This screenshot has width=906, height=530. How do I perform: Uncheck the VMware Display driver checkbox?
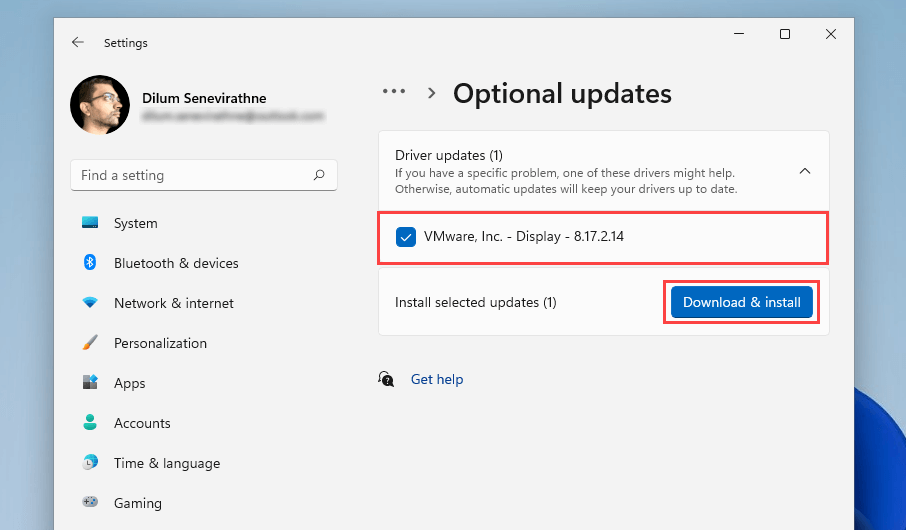(406, 237)
